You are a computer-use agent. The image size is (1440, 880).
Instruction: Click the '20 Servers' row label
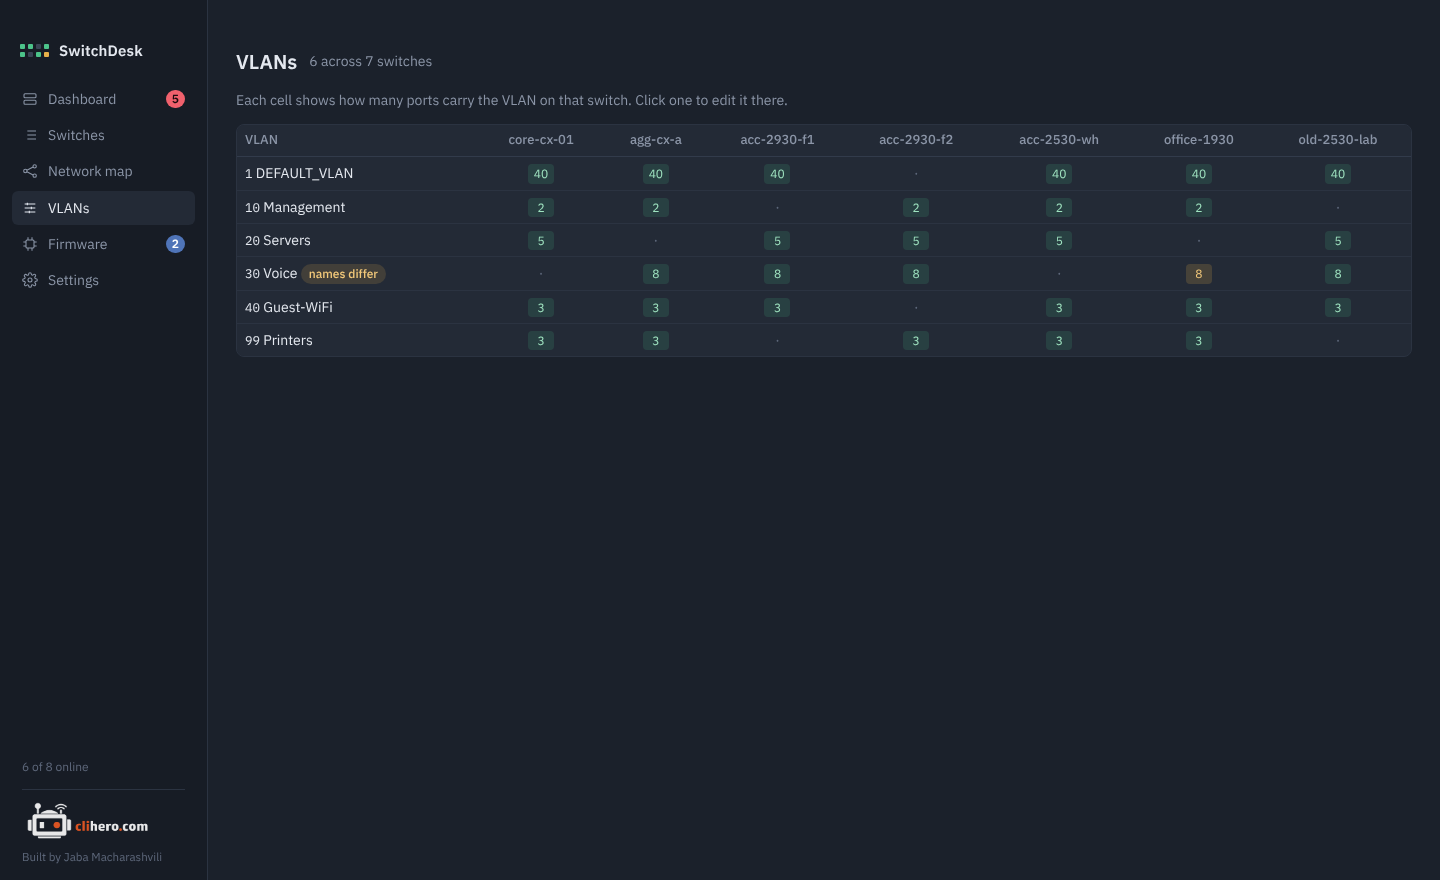pyautogui.click(x=278, y=241)
